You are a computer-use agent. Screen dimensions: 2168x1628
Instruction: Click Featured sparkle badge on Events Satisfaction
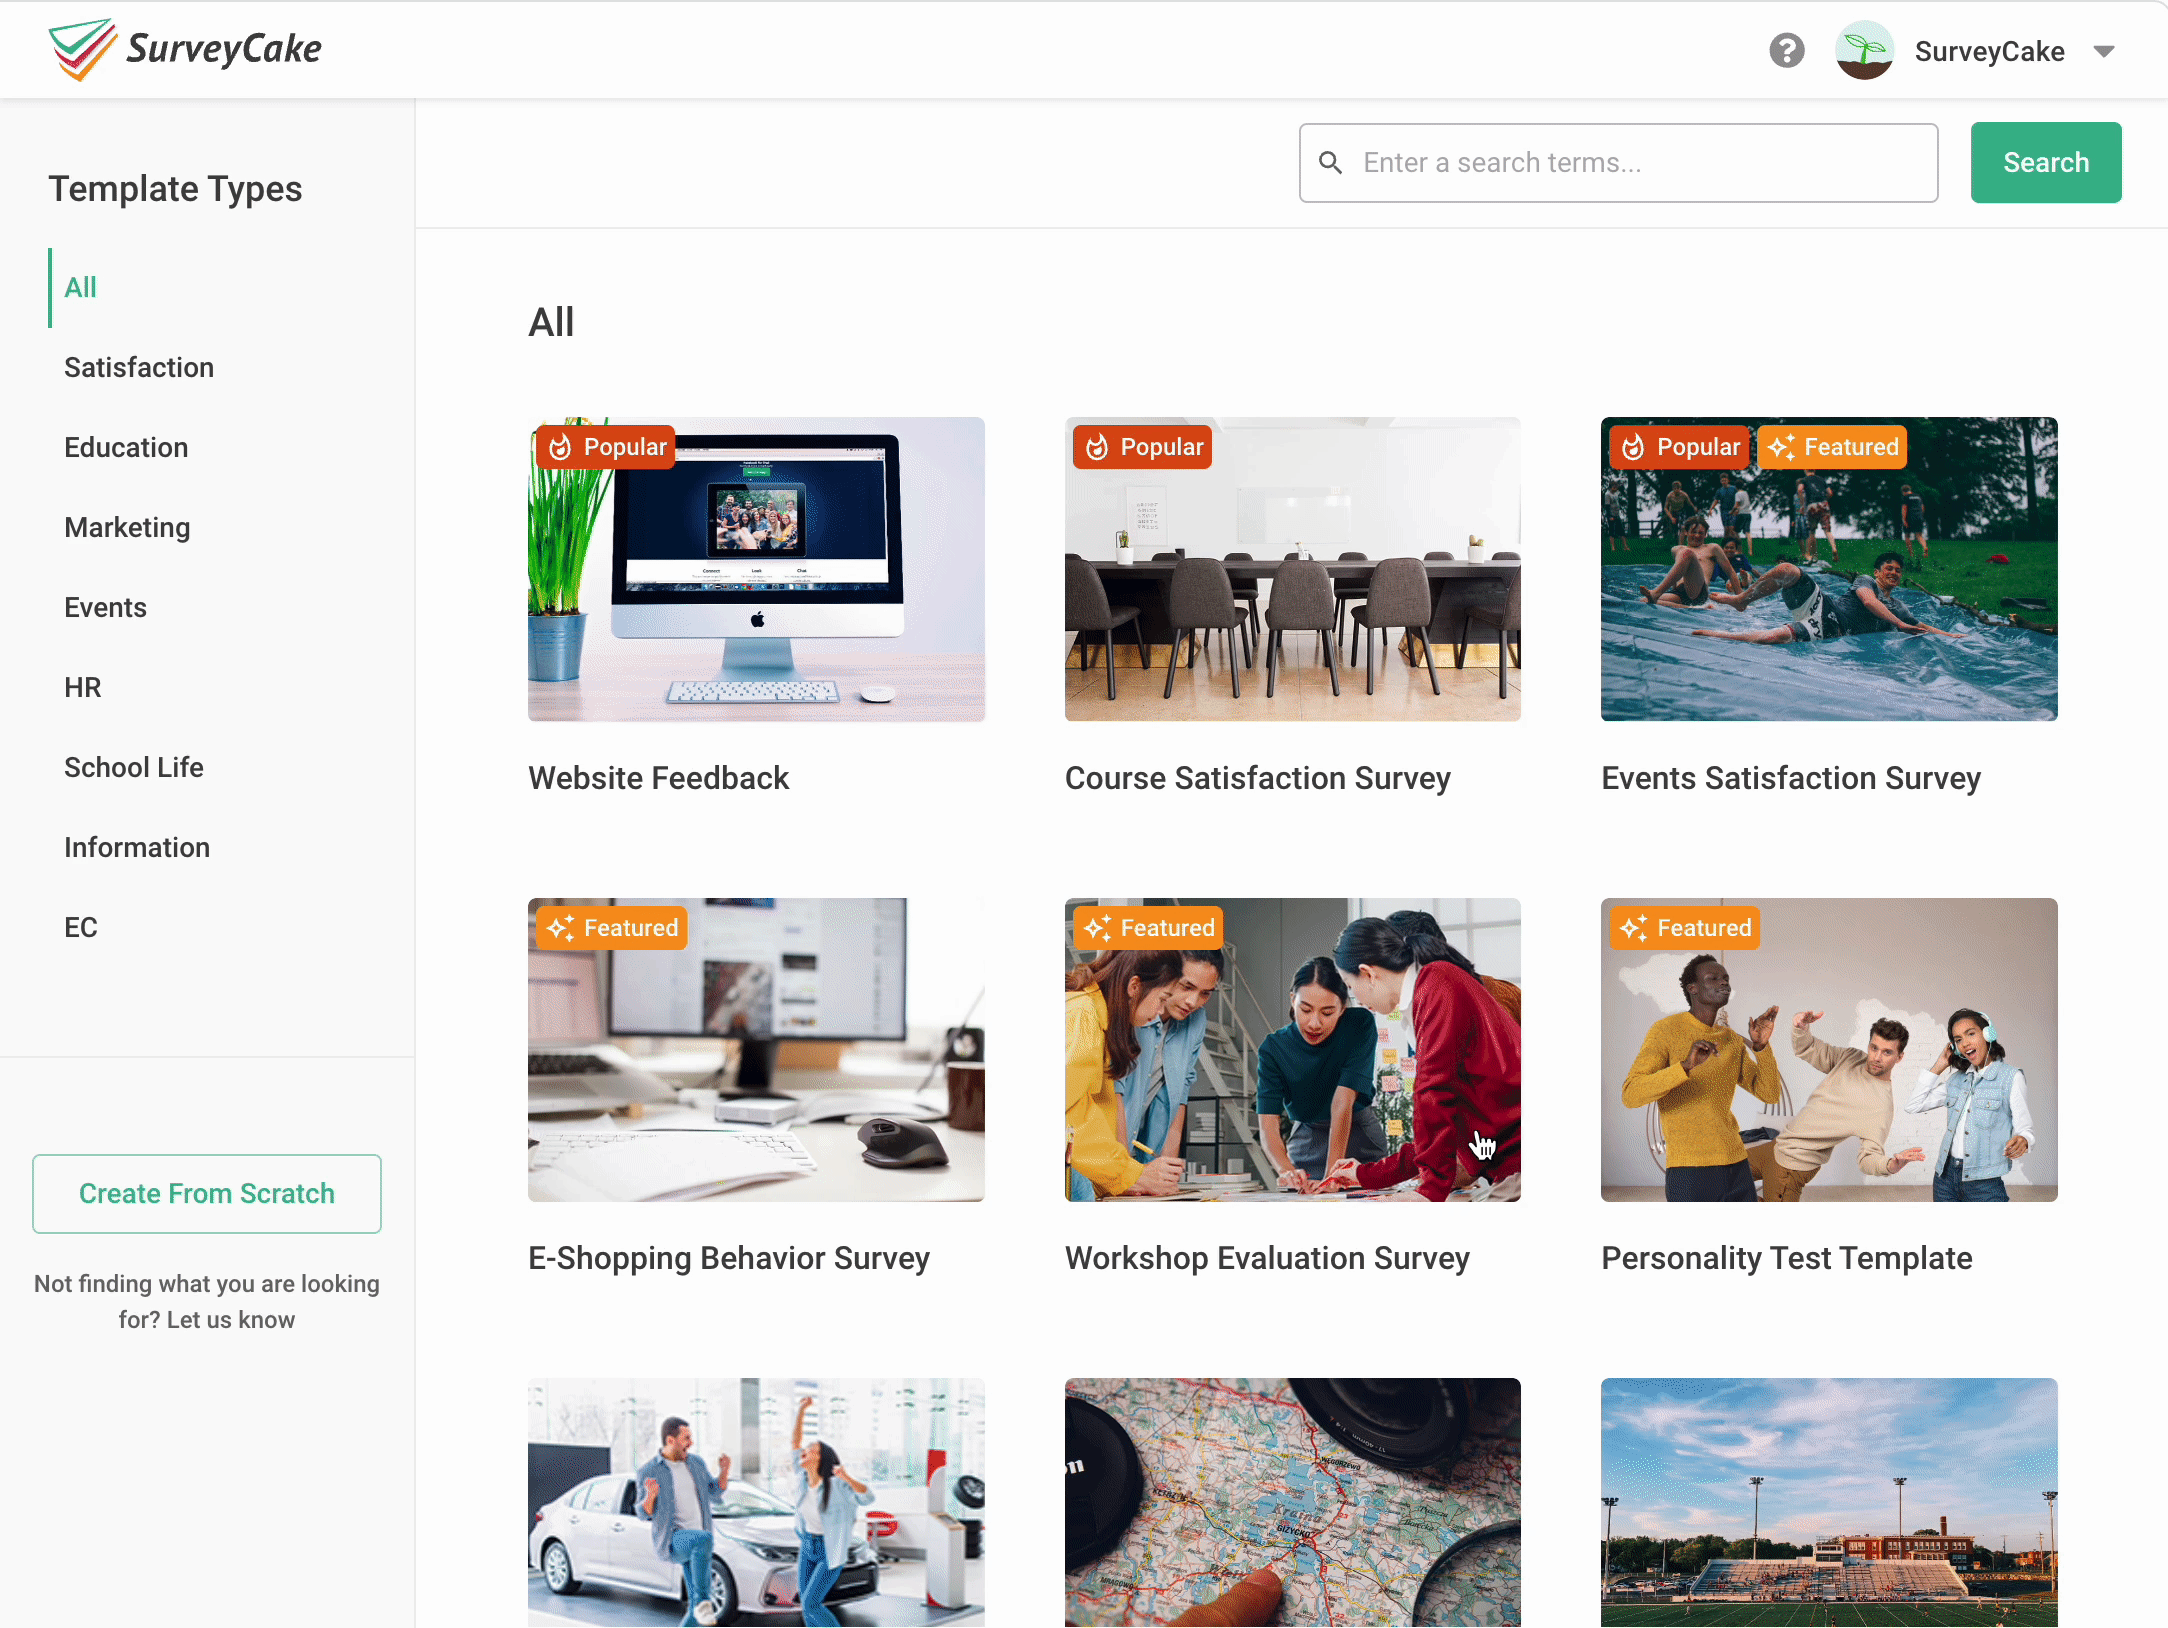tap(1832, 447)
